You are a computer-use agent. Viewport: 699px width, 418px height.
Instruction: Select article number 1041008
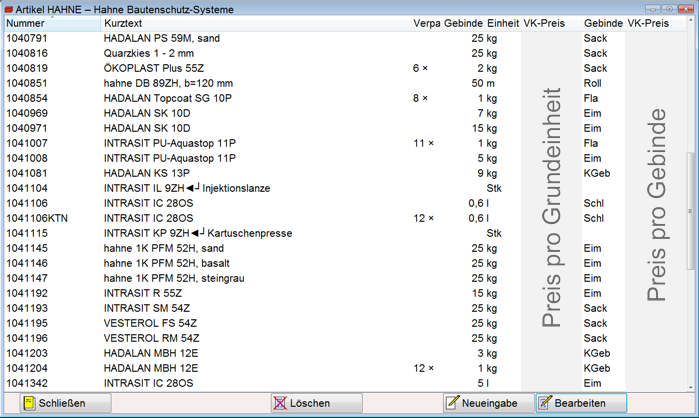[x=345, y=158]
